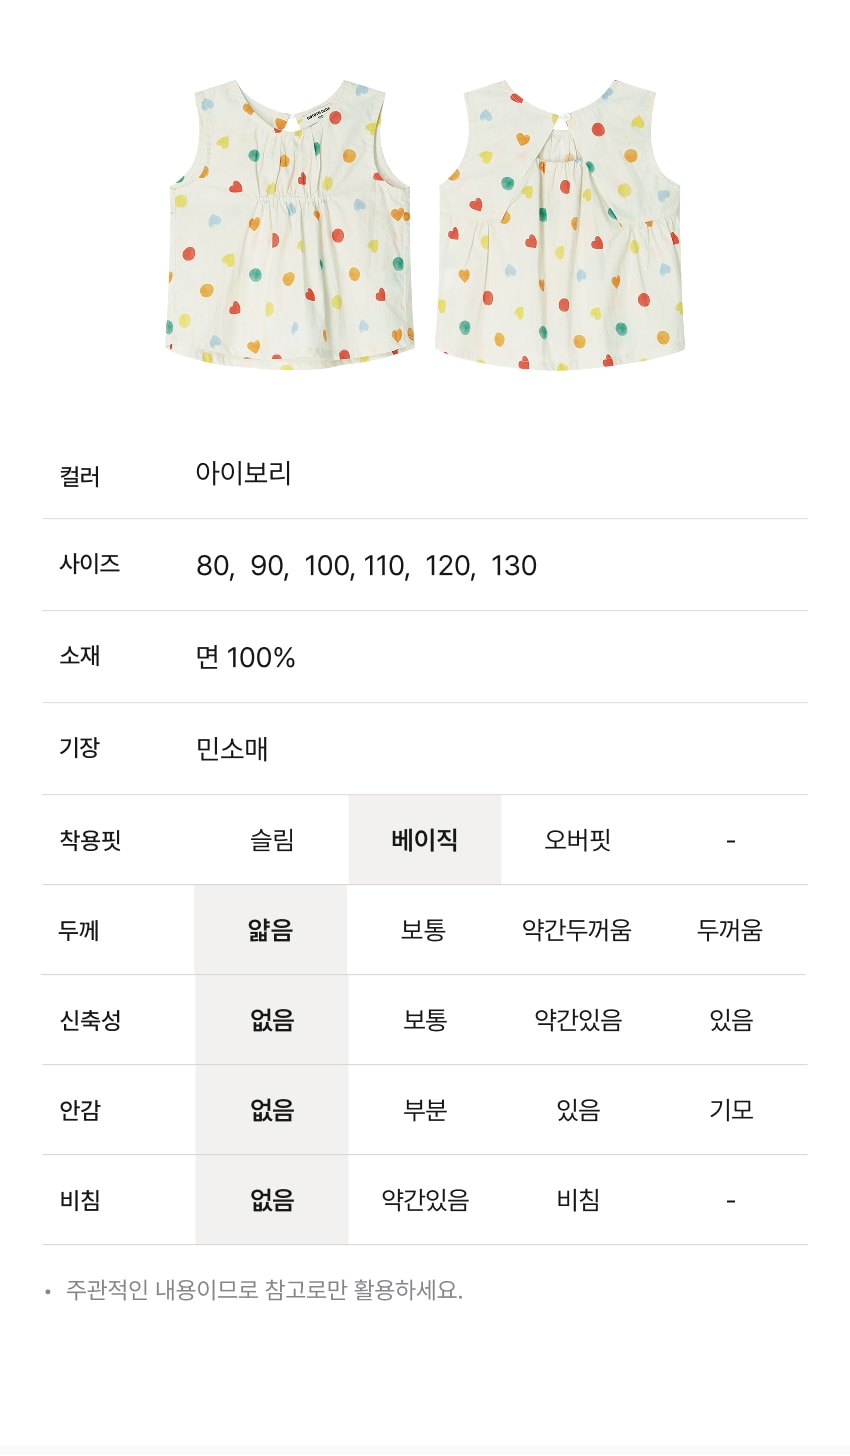The height and width of the screenshot is (1456, 850).
Task: Click the 아이보리 color value
Action: pos(244,473)
